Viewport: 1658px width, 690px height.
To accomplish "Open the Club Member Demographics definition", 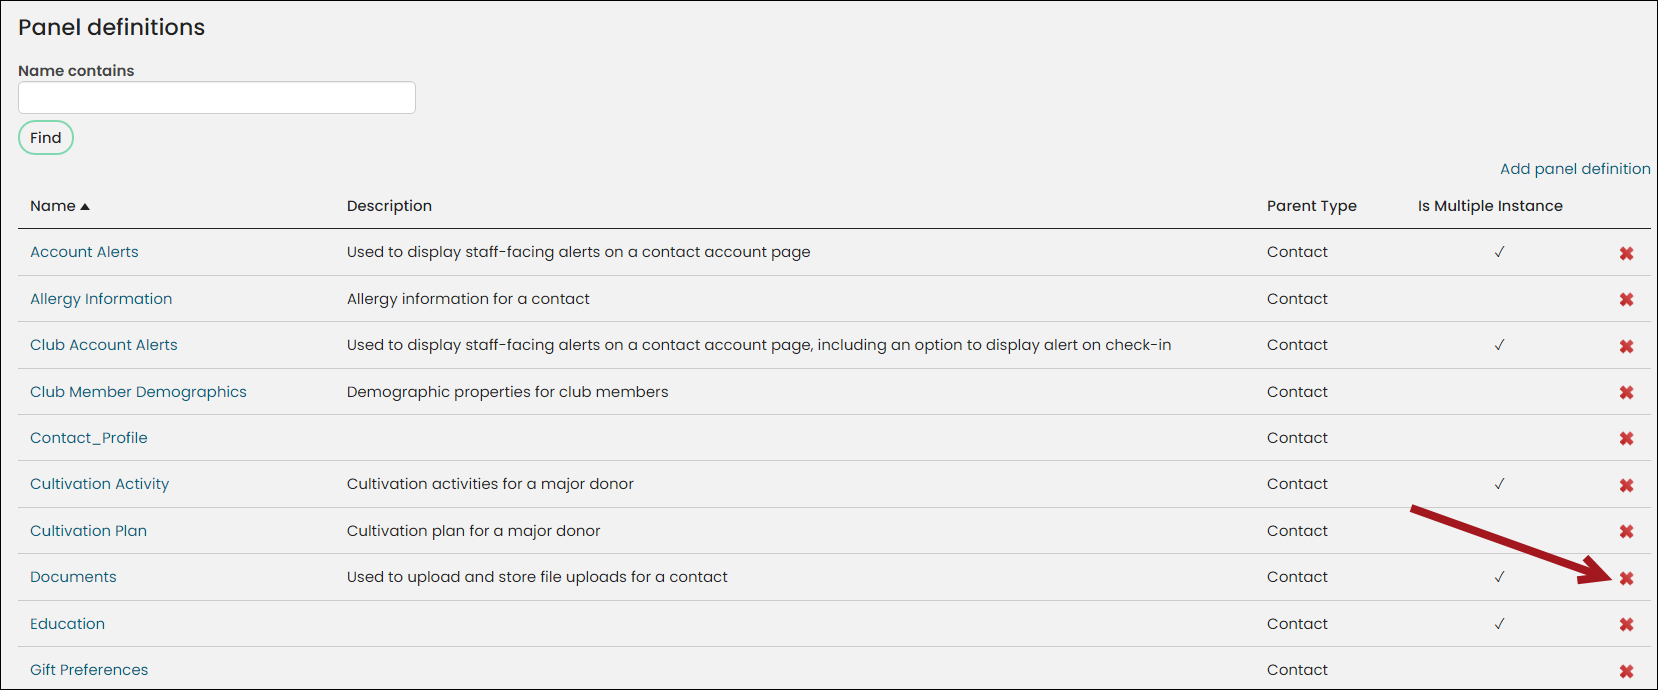I will point(138,392).
